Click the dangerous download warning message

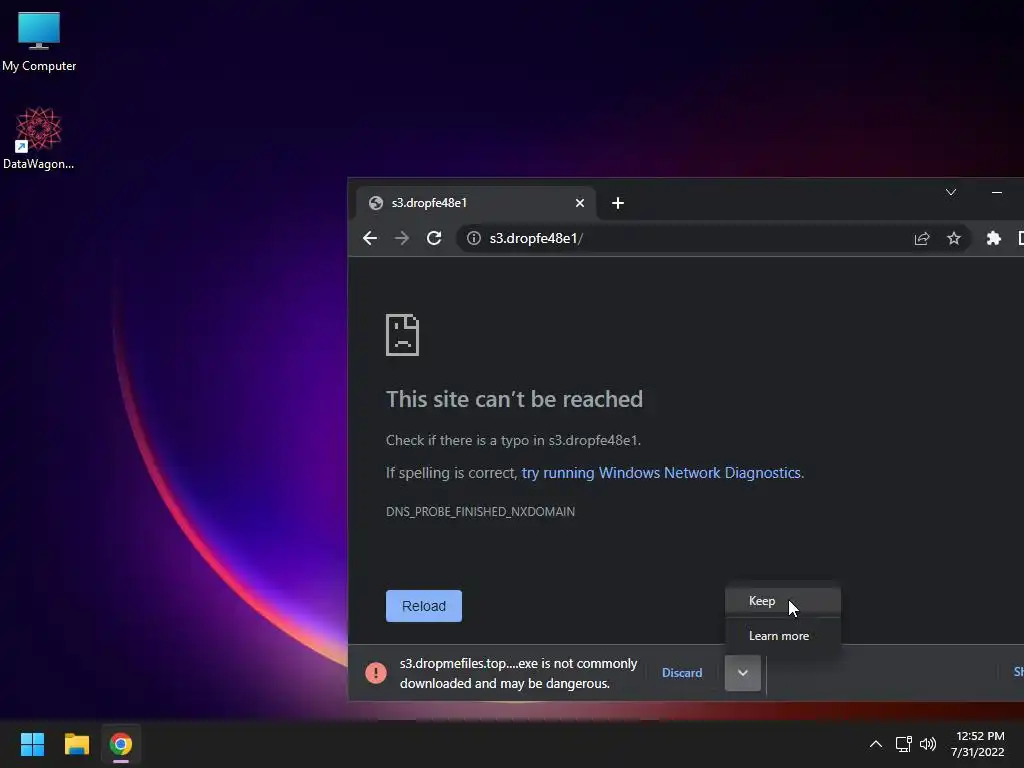[x=519, y=673]
